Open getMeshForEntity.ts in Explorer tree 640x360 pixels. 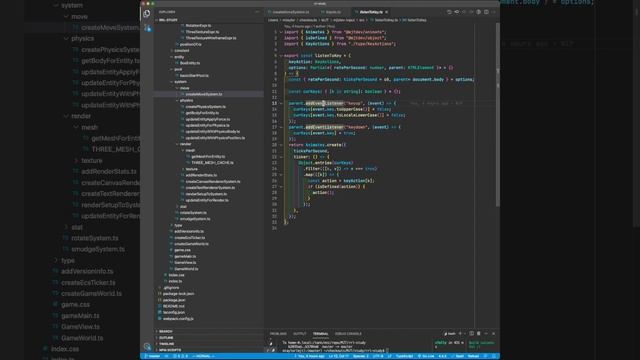(x=209, y=157)
